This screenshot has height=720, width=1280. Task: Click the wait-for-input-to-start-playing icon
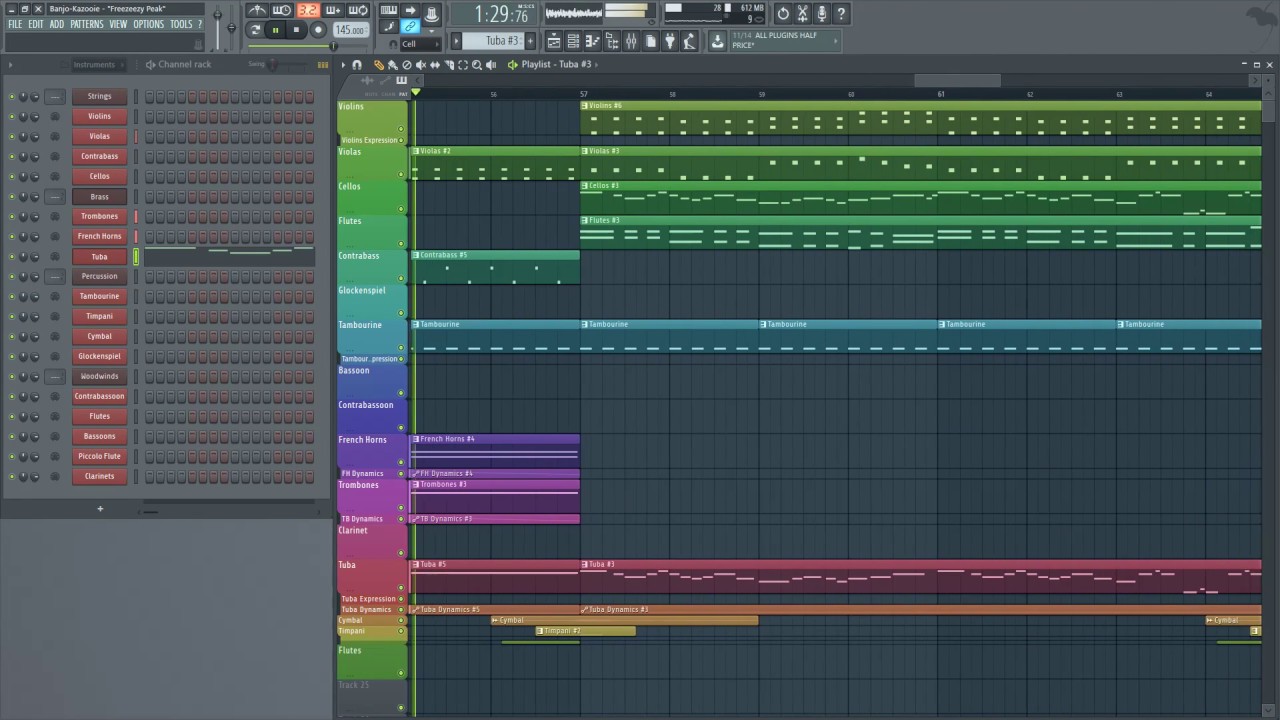pyautogui.click(x=282, y=11)
